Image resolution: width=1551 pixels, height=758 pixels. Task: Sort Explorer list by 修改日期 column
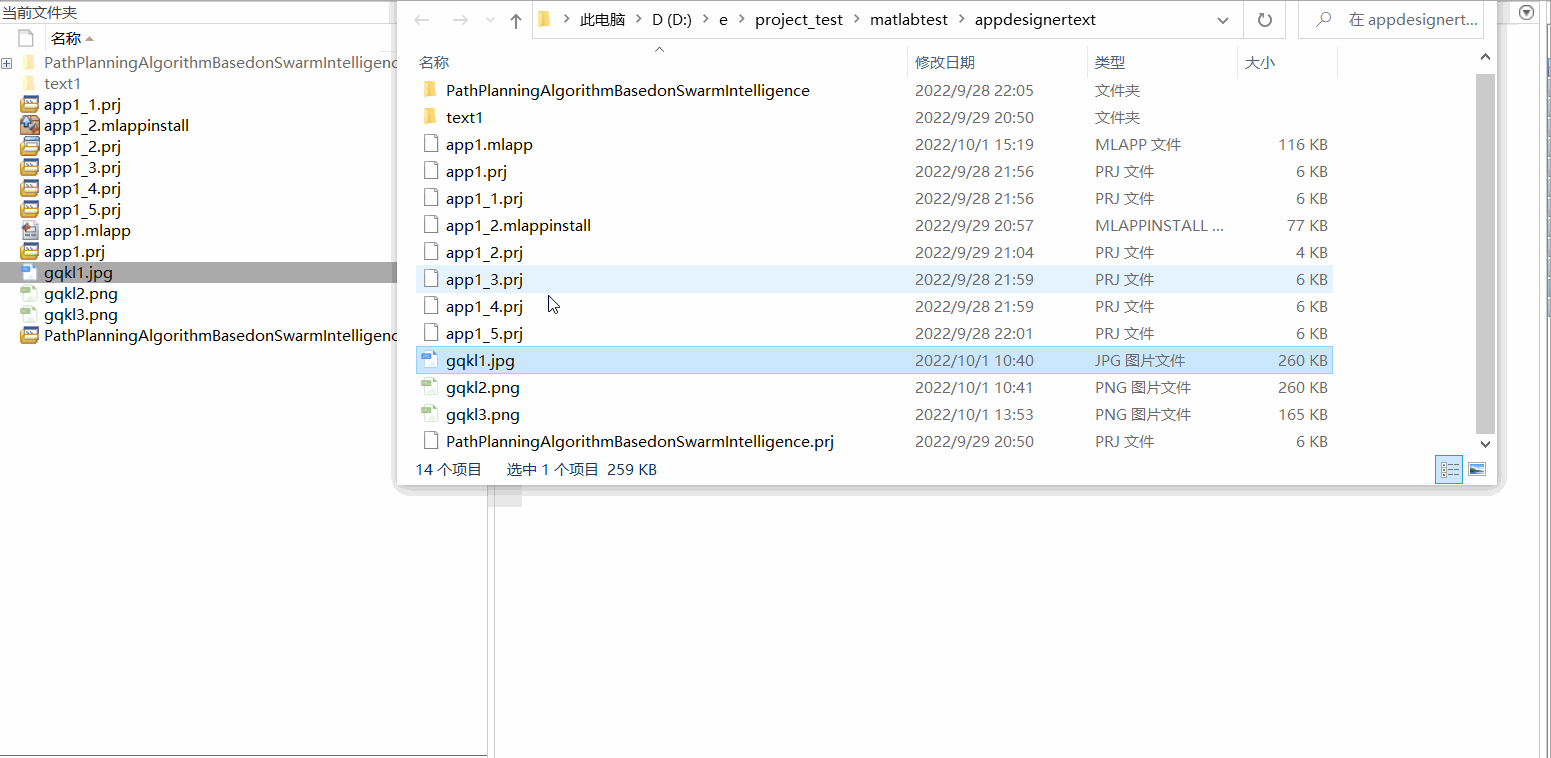944,62
